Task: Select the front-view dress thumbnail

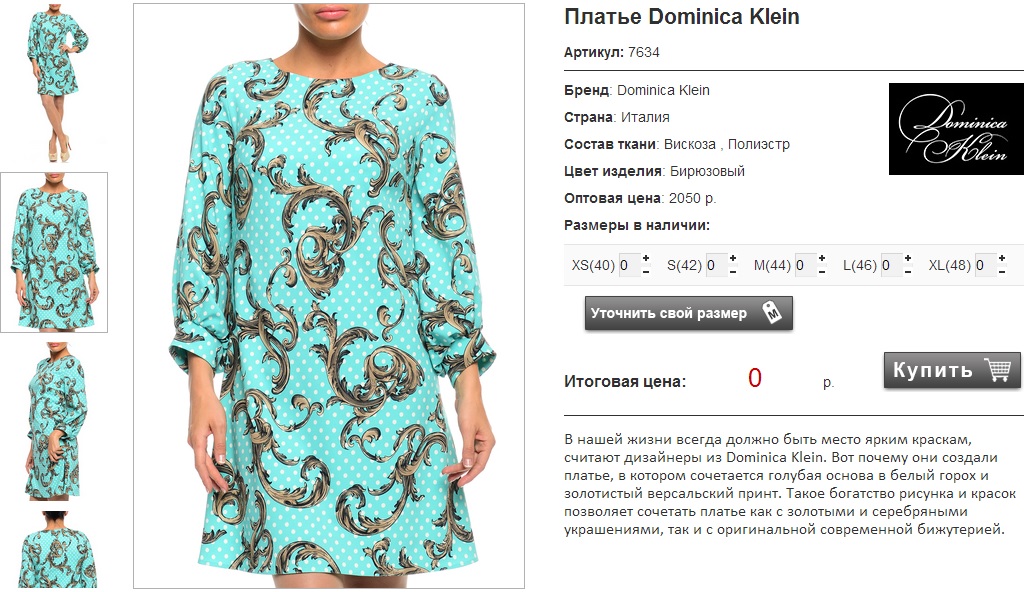Action: [54, 252]
